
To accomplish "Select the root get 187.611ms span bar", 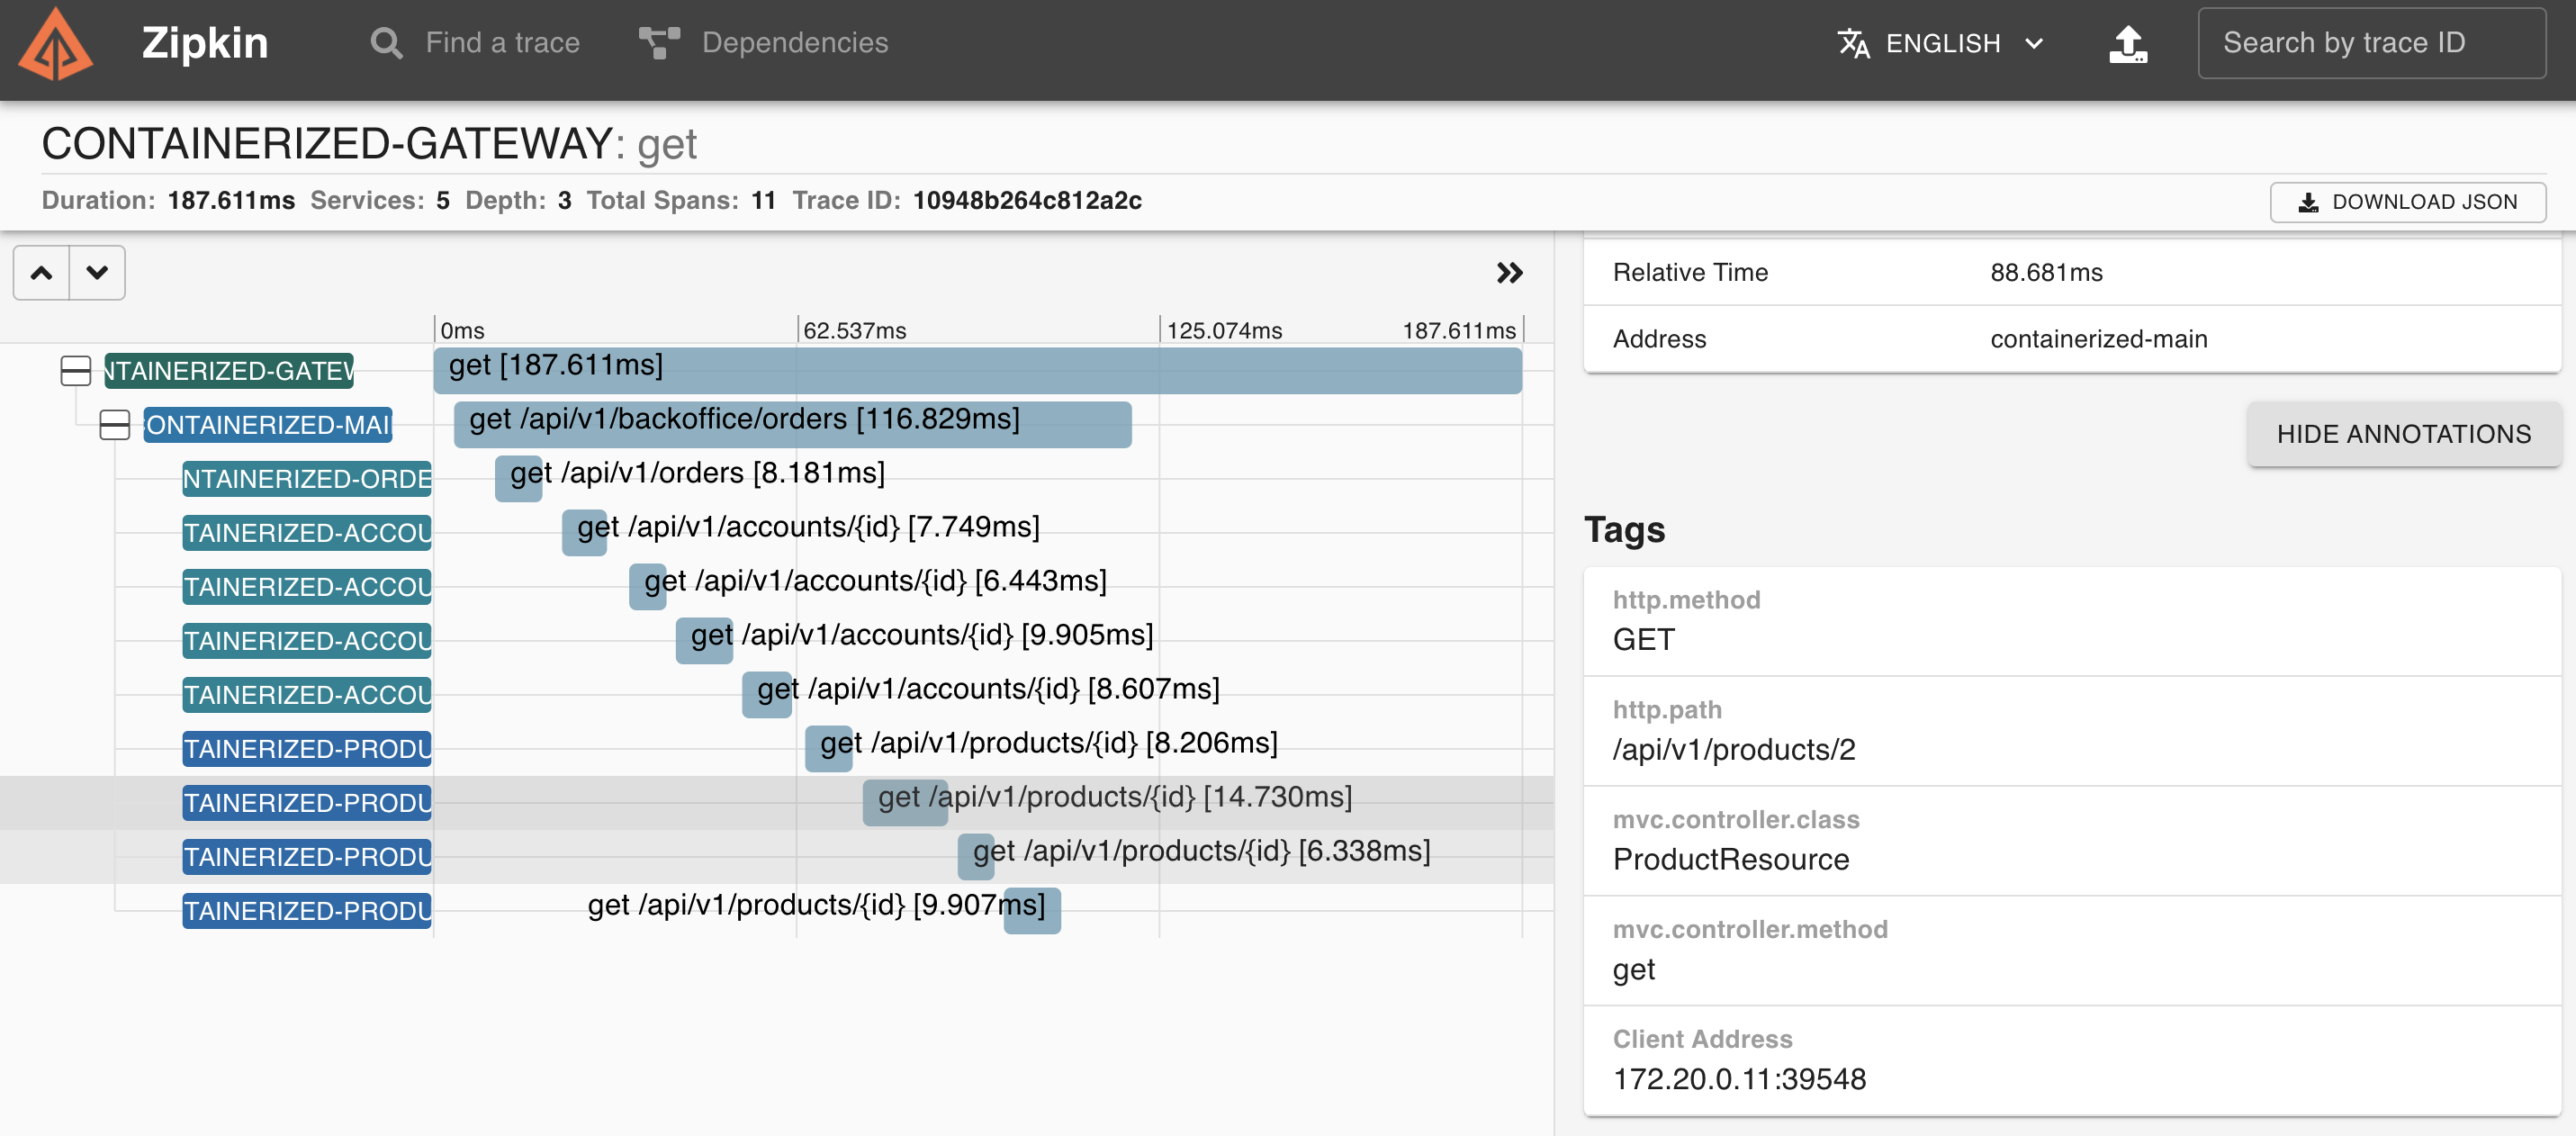I will (977, 370).
